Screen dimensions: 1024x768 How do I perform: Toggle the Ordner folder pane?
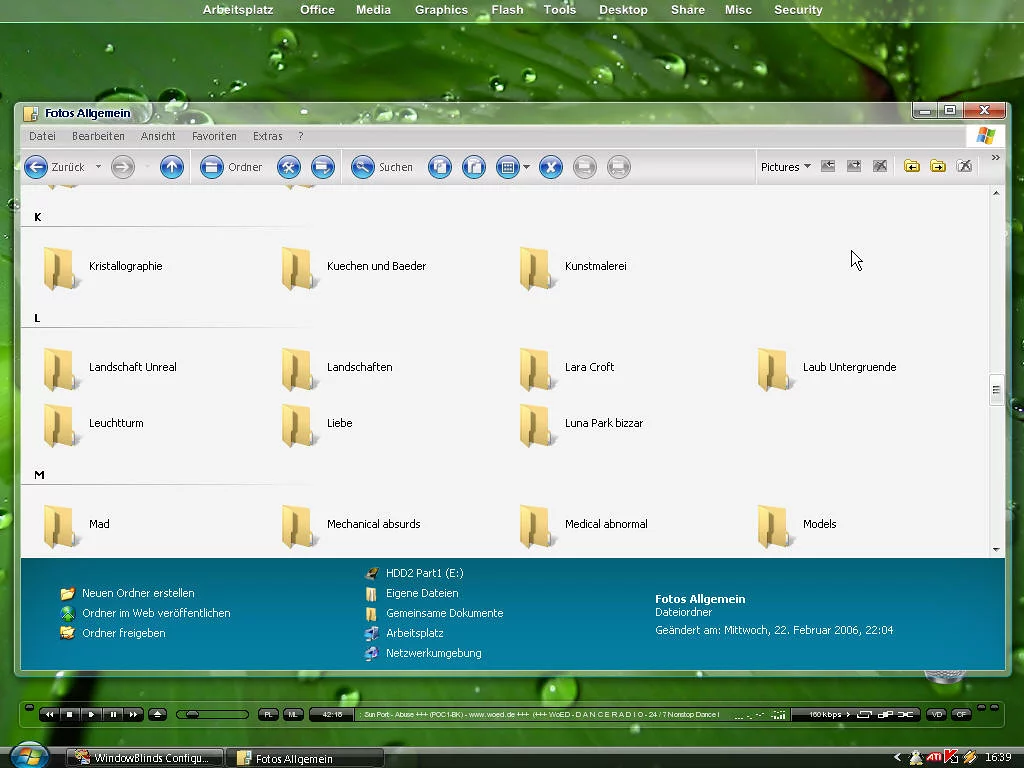(x=212, y=167)
